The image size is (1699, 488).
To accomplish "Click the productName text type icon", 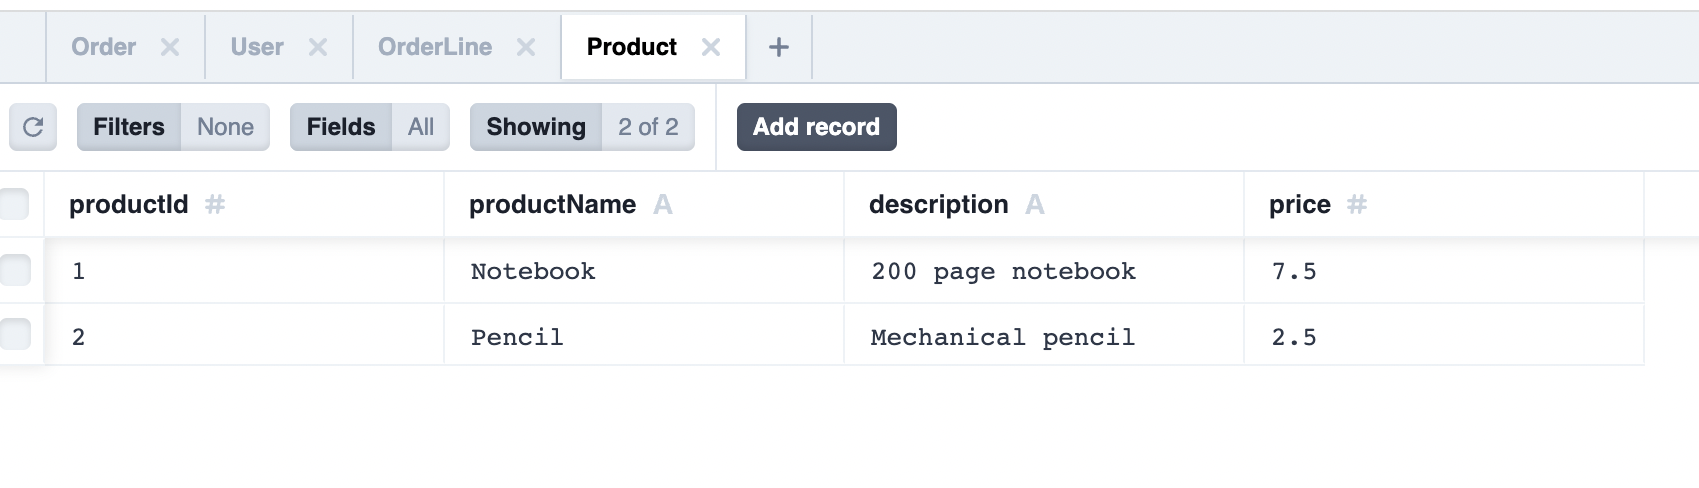I will [663, 205].
